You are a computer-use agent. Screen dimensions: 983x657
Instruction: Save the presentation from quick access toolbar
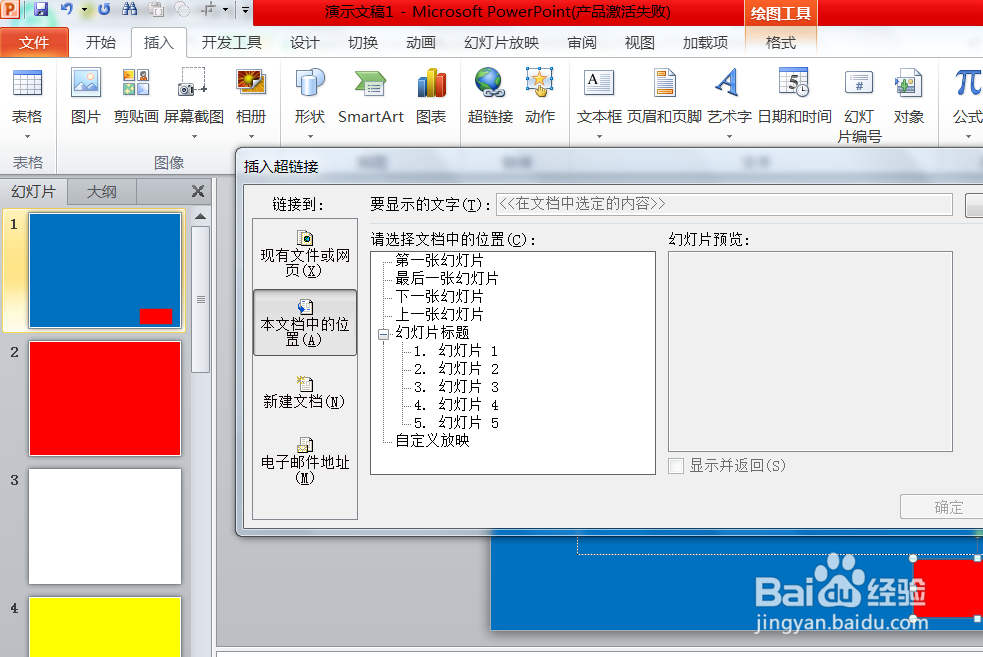coord(41,9)
